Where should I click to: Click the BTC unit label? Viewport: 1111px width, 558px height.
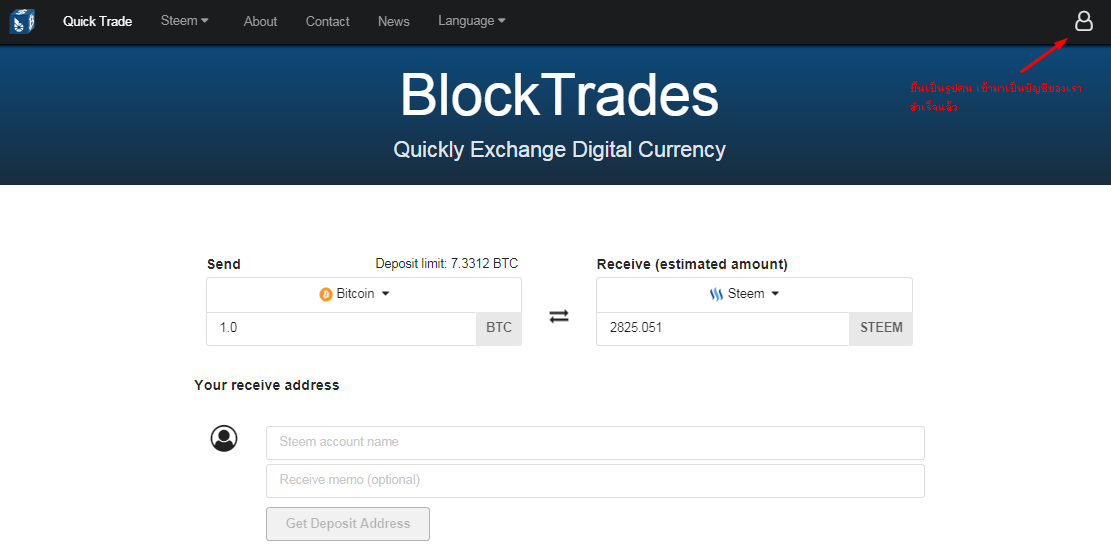pos(499,328)
